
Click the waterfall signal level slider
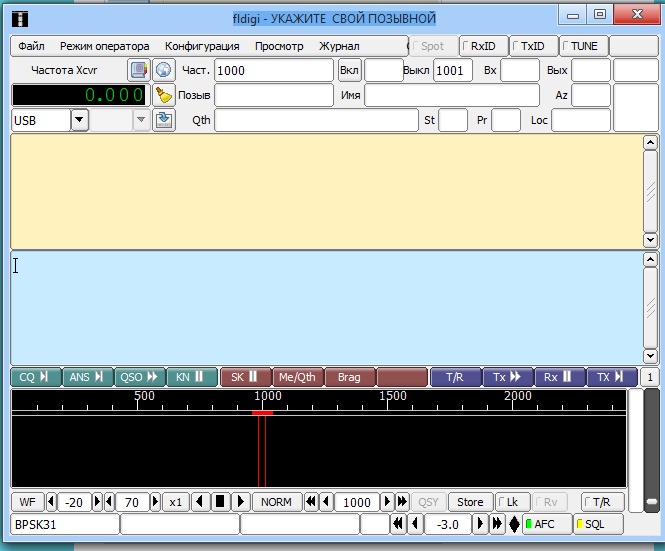point(651,500)
